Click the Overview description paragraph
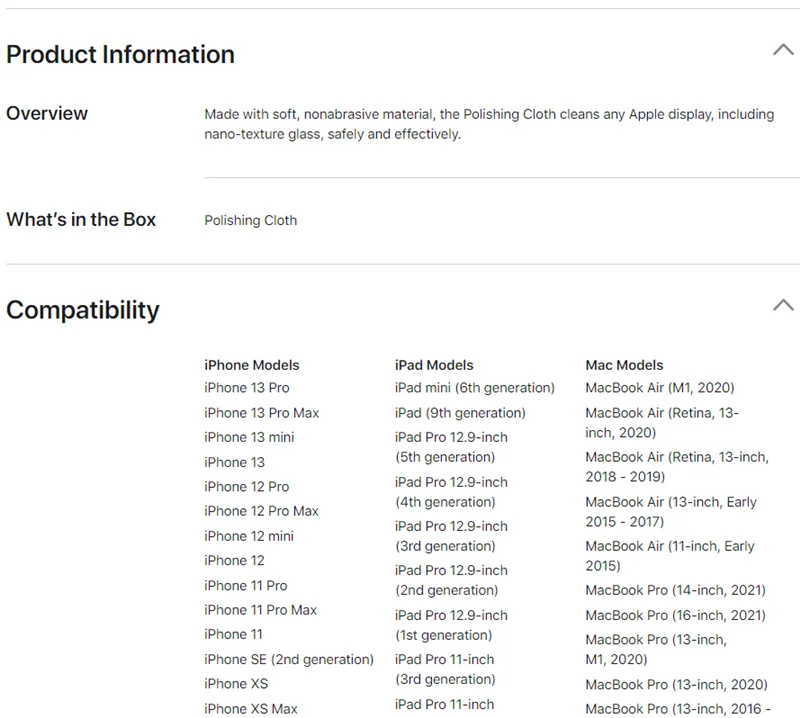This screenshot has width=800, height=718. coord(489,124)
